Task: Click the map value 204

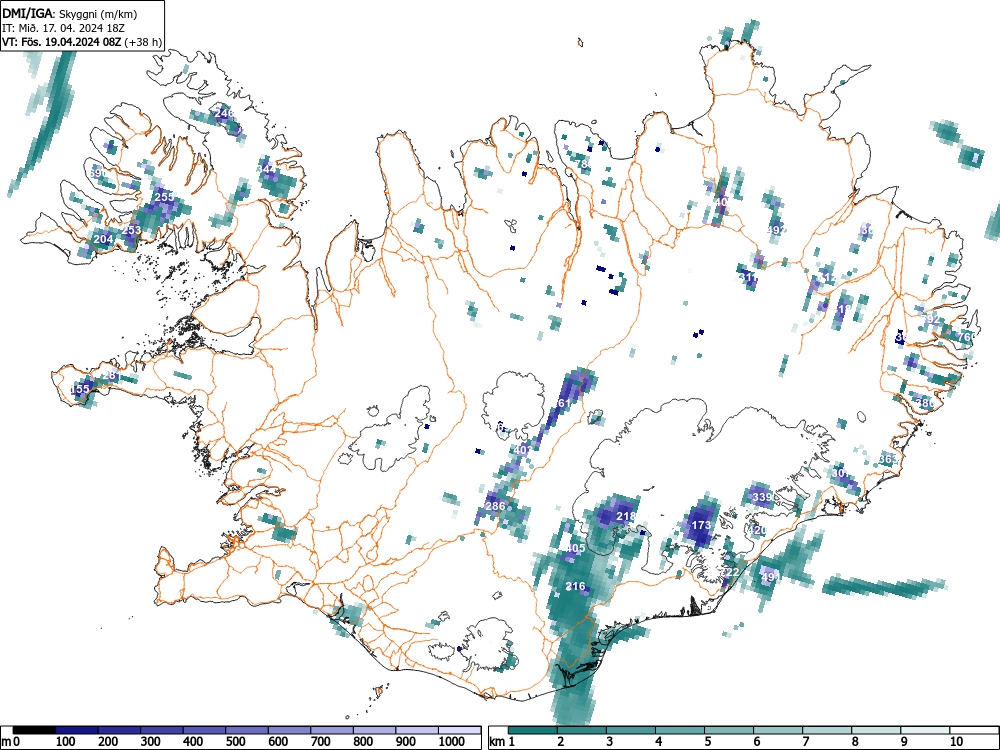Action: click(103, 239)
